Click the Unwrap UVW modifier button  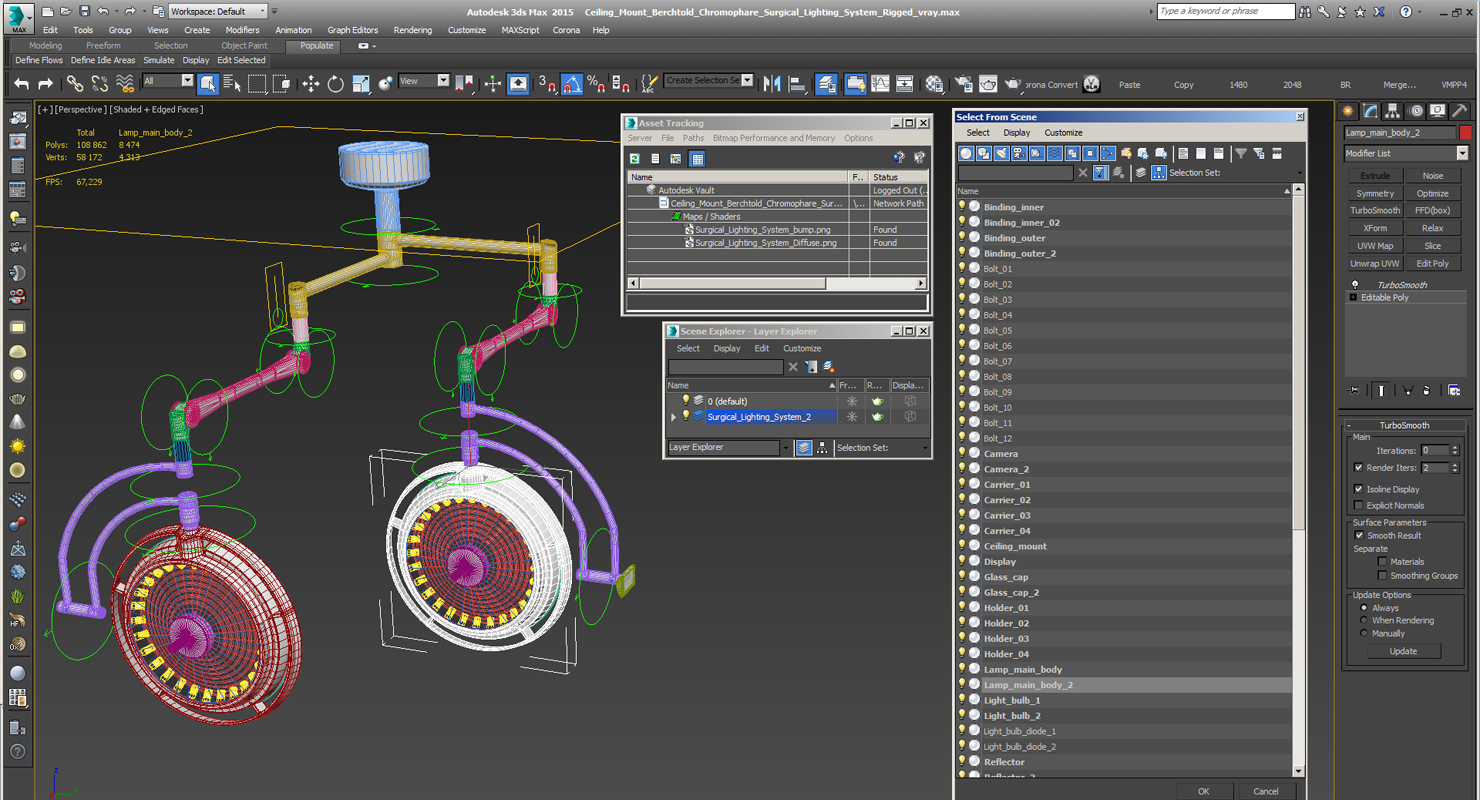pos(1375,264)
